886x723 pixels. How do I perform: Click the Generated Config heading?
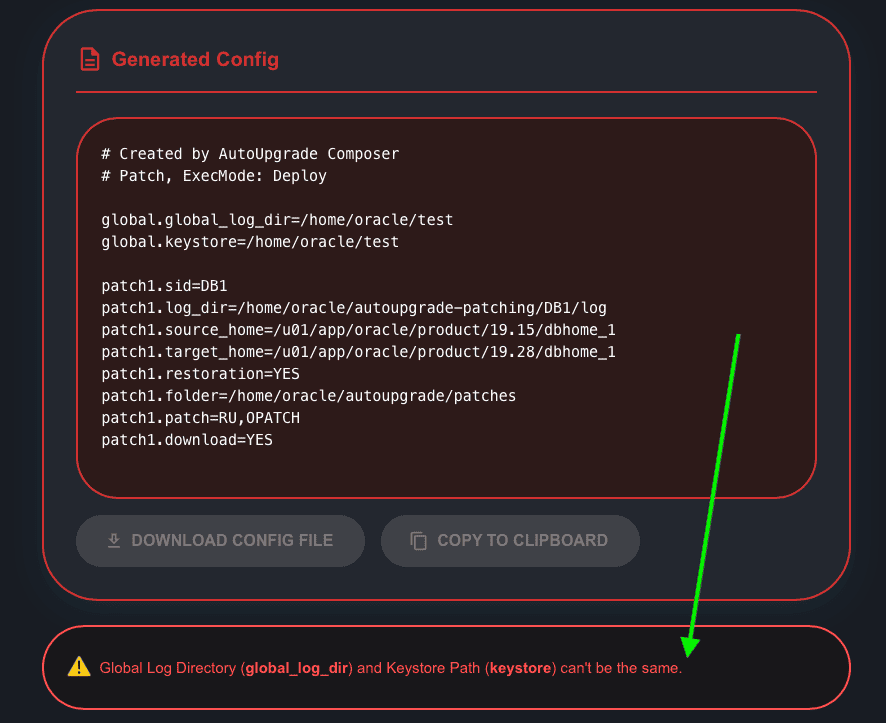pyautogui.click(x=195, y=60)
